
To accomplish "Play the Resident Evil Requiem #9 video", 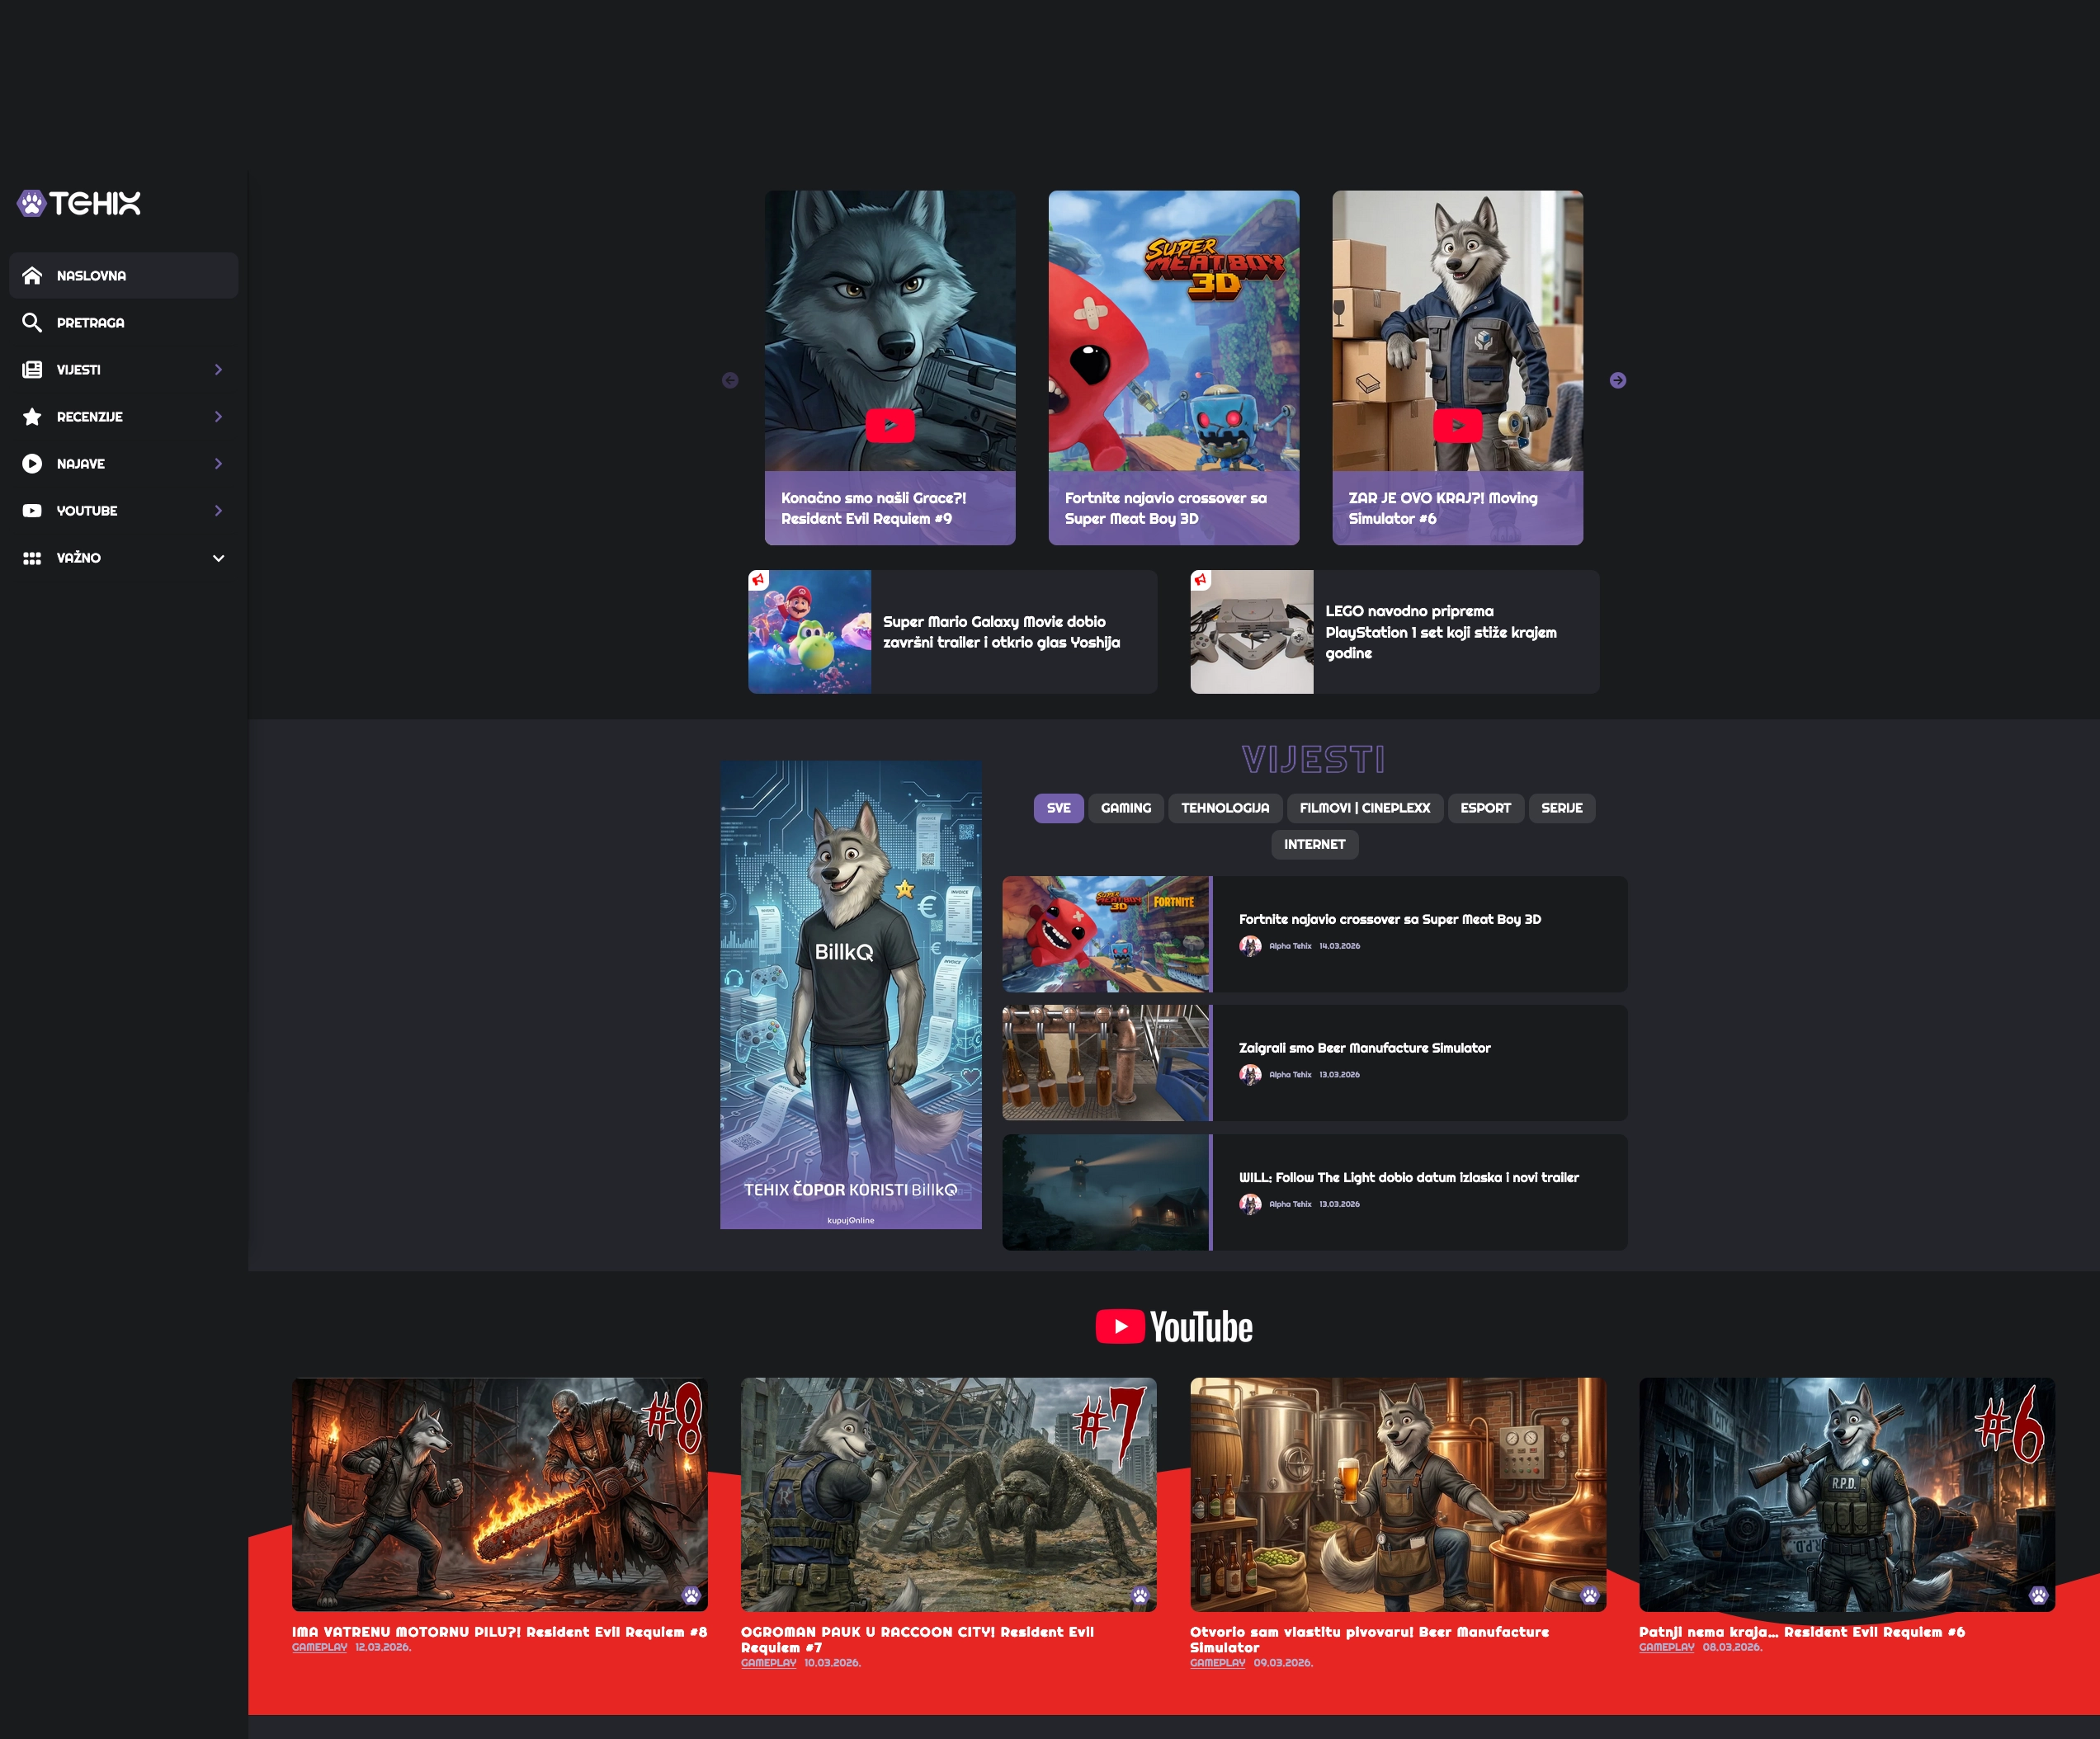I will (x=889, y=426).
